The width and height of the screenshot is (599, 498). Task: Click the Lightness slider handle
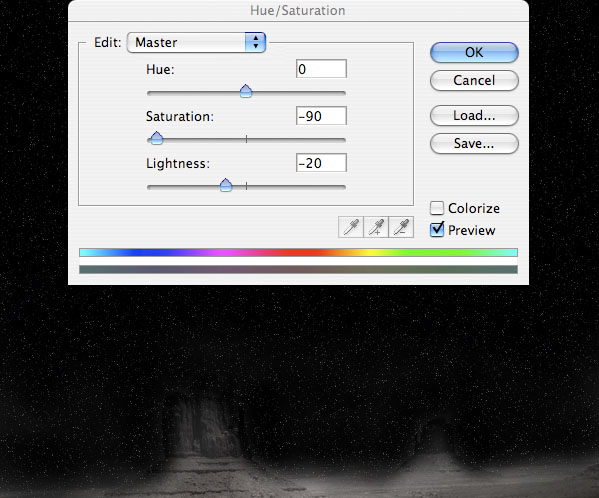point(226,185)
